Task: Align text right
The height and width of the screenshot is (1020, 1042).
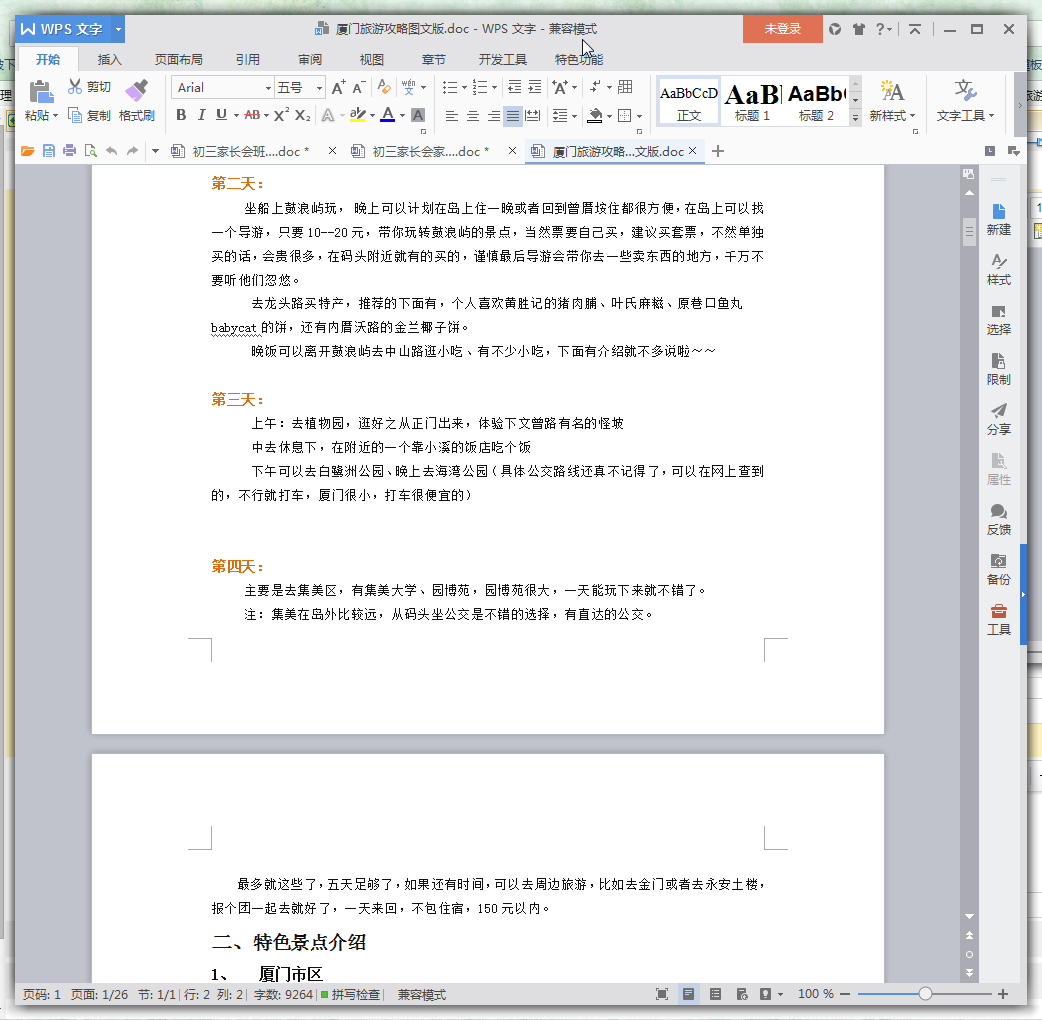Action: click(x=493, y=116)
